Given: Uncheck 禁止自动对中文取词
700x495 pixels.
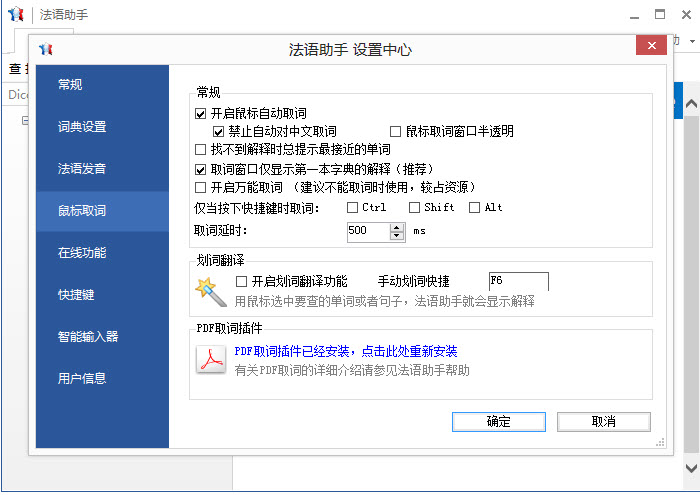Looking at the screenshot, I should [x=219, y=131].
